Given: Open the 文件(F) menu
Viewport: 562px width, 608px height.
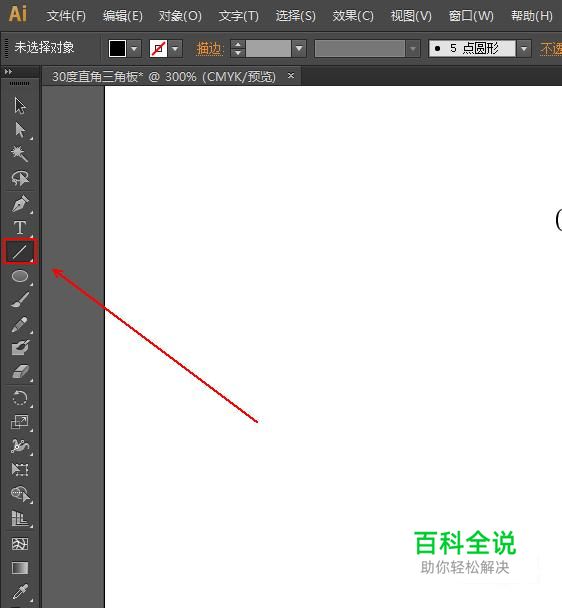Looking at the screenshot, I should [x=66, y=16].
